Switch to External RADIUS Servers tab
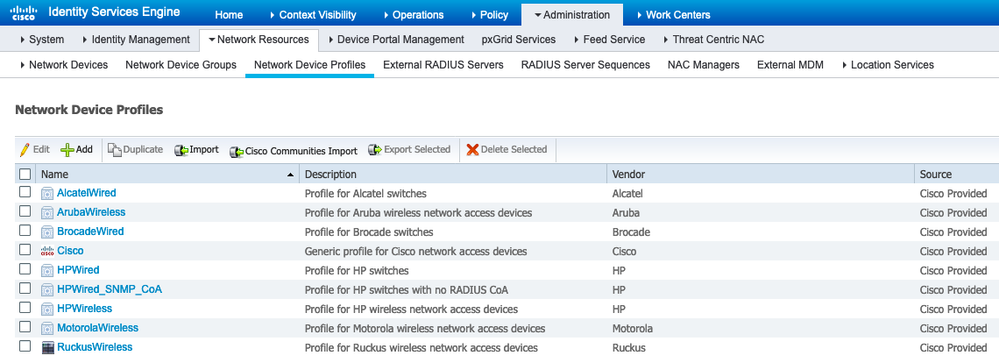The width and height of the screenshot is (999, 364). 443,65
